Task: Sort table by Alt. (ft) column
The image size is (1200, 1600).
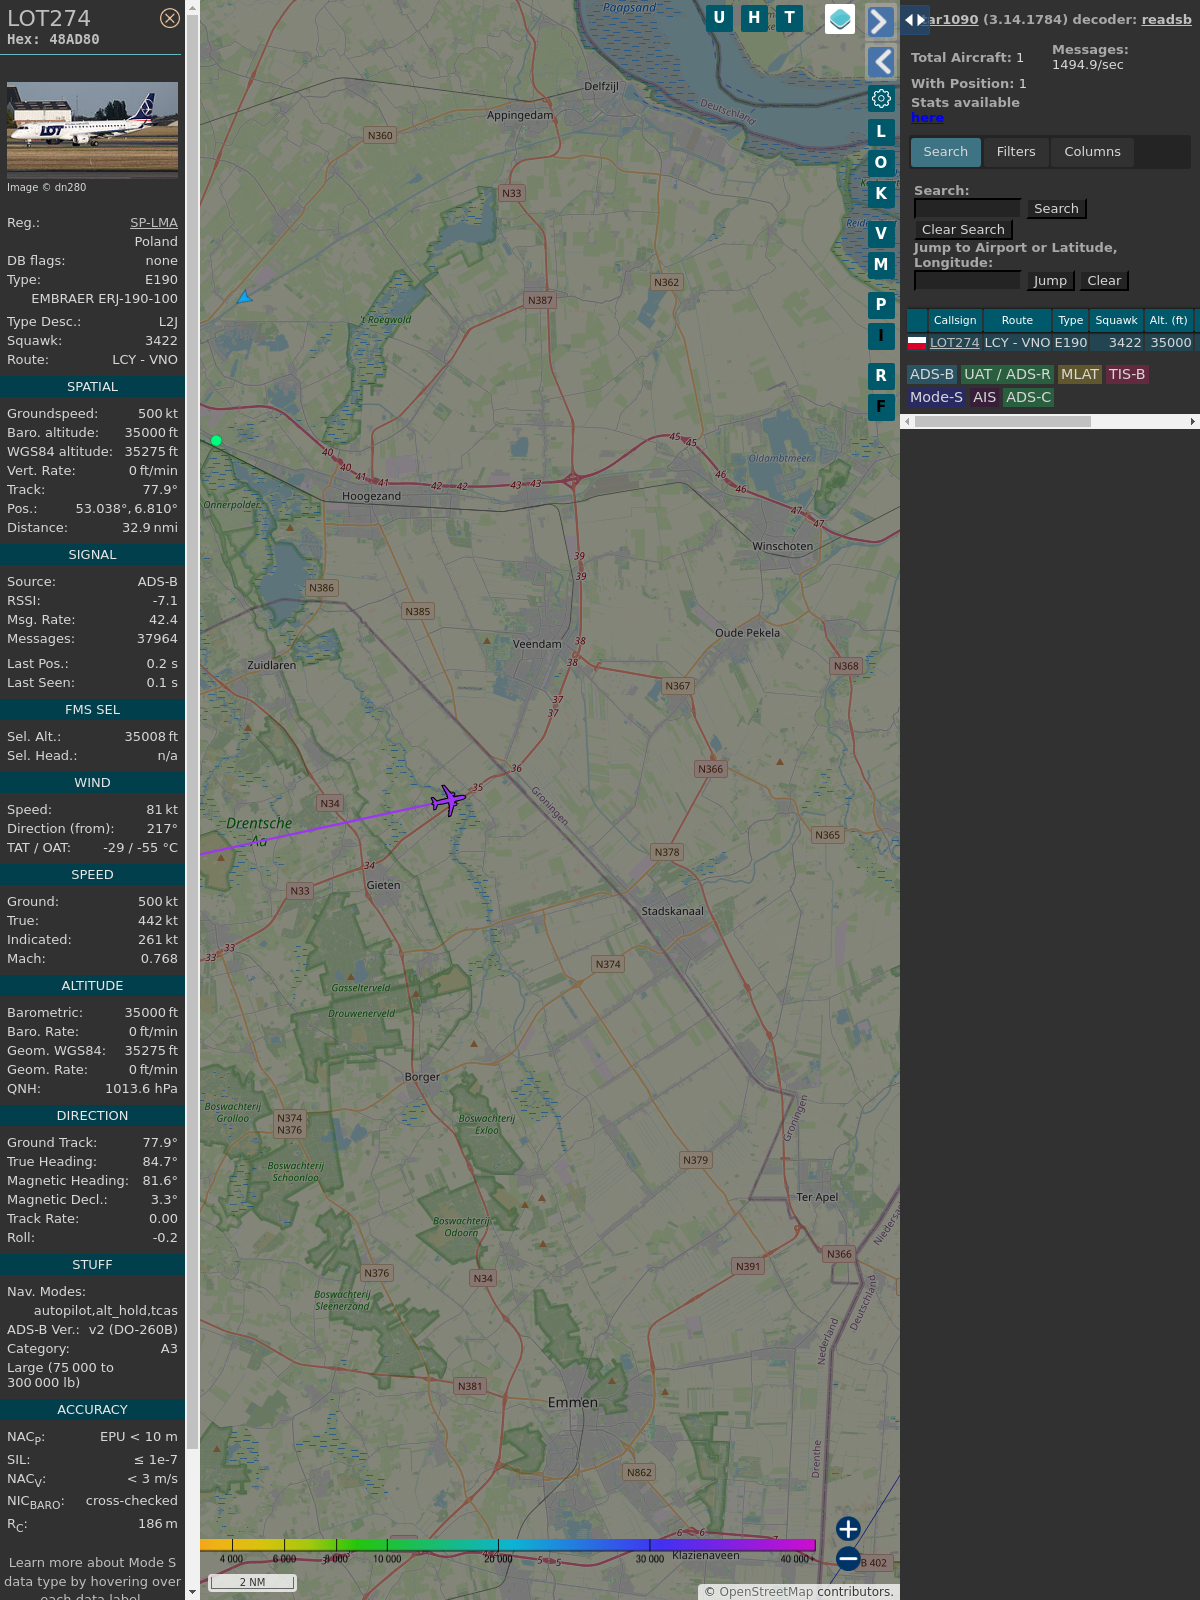Action: (x=1168, y=320)
